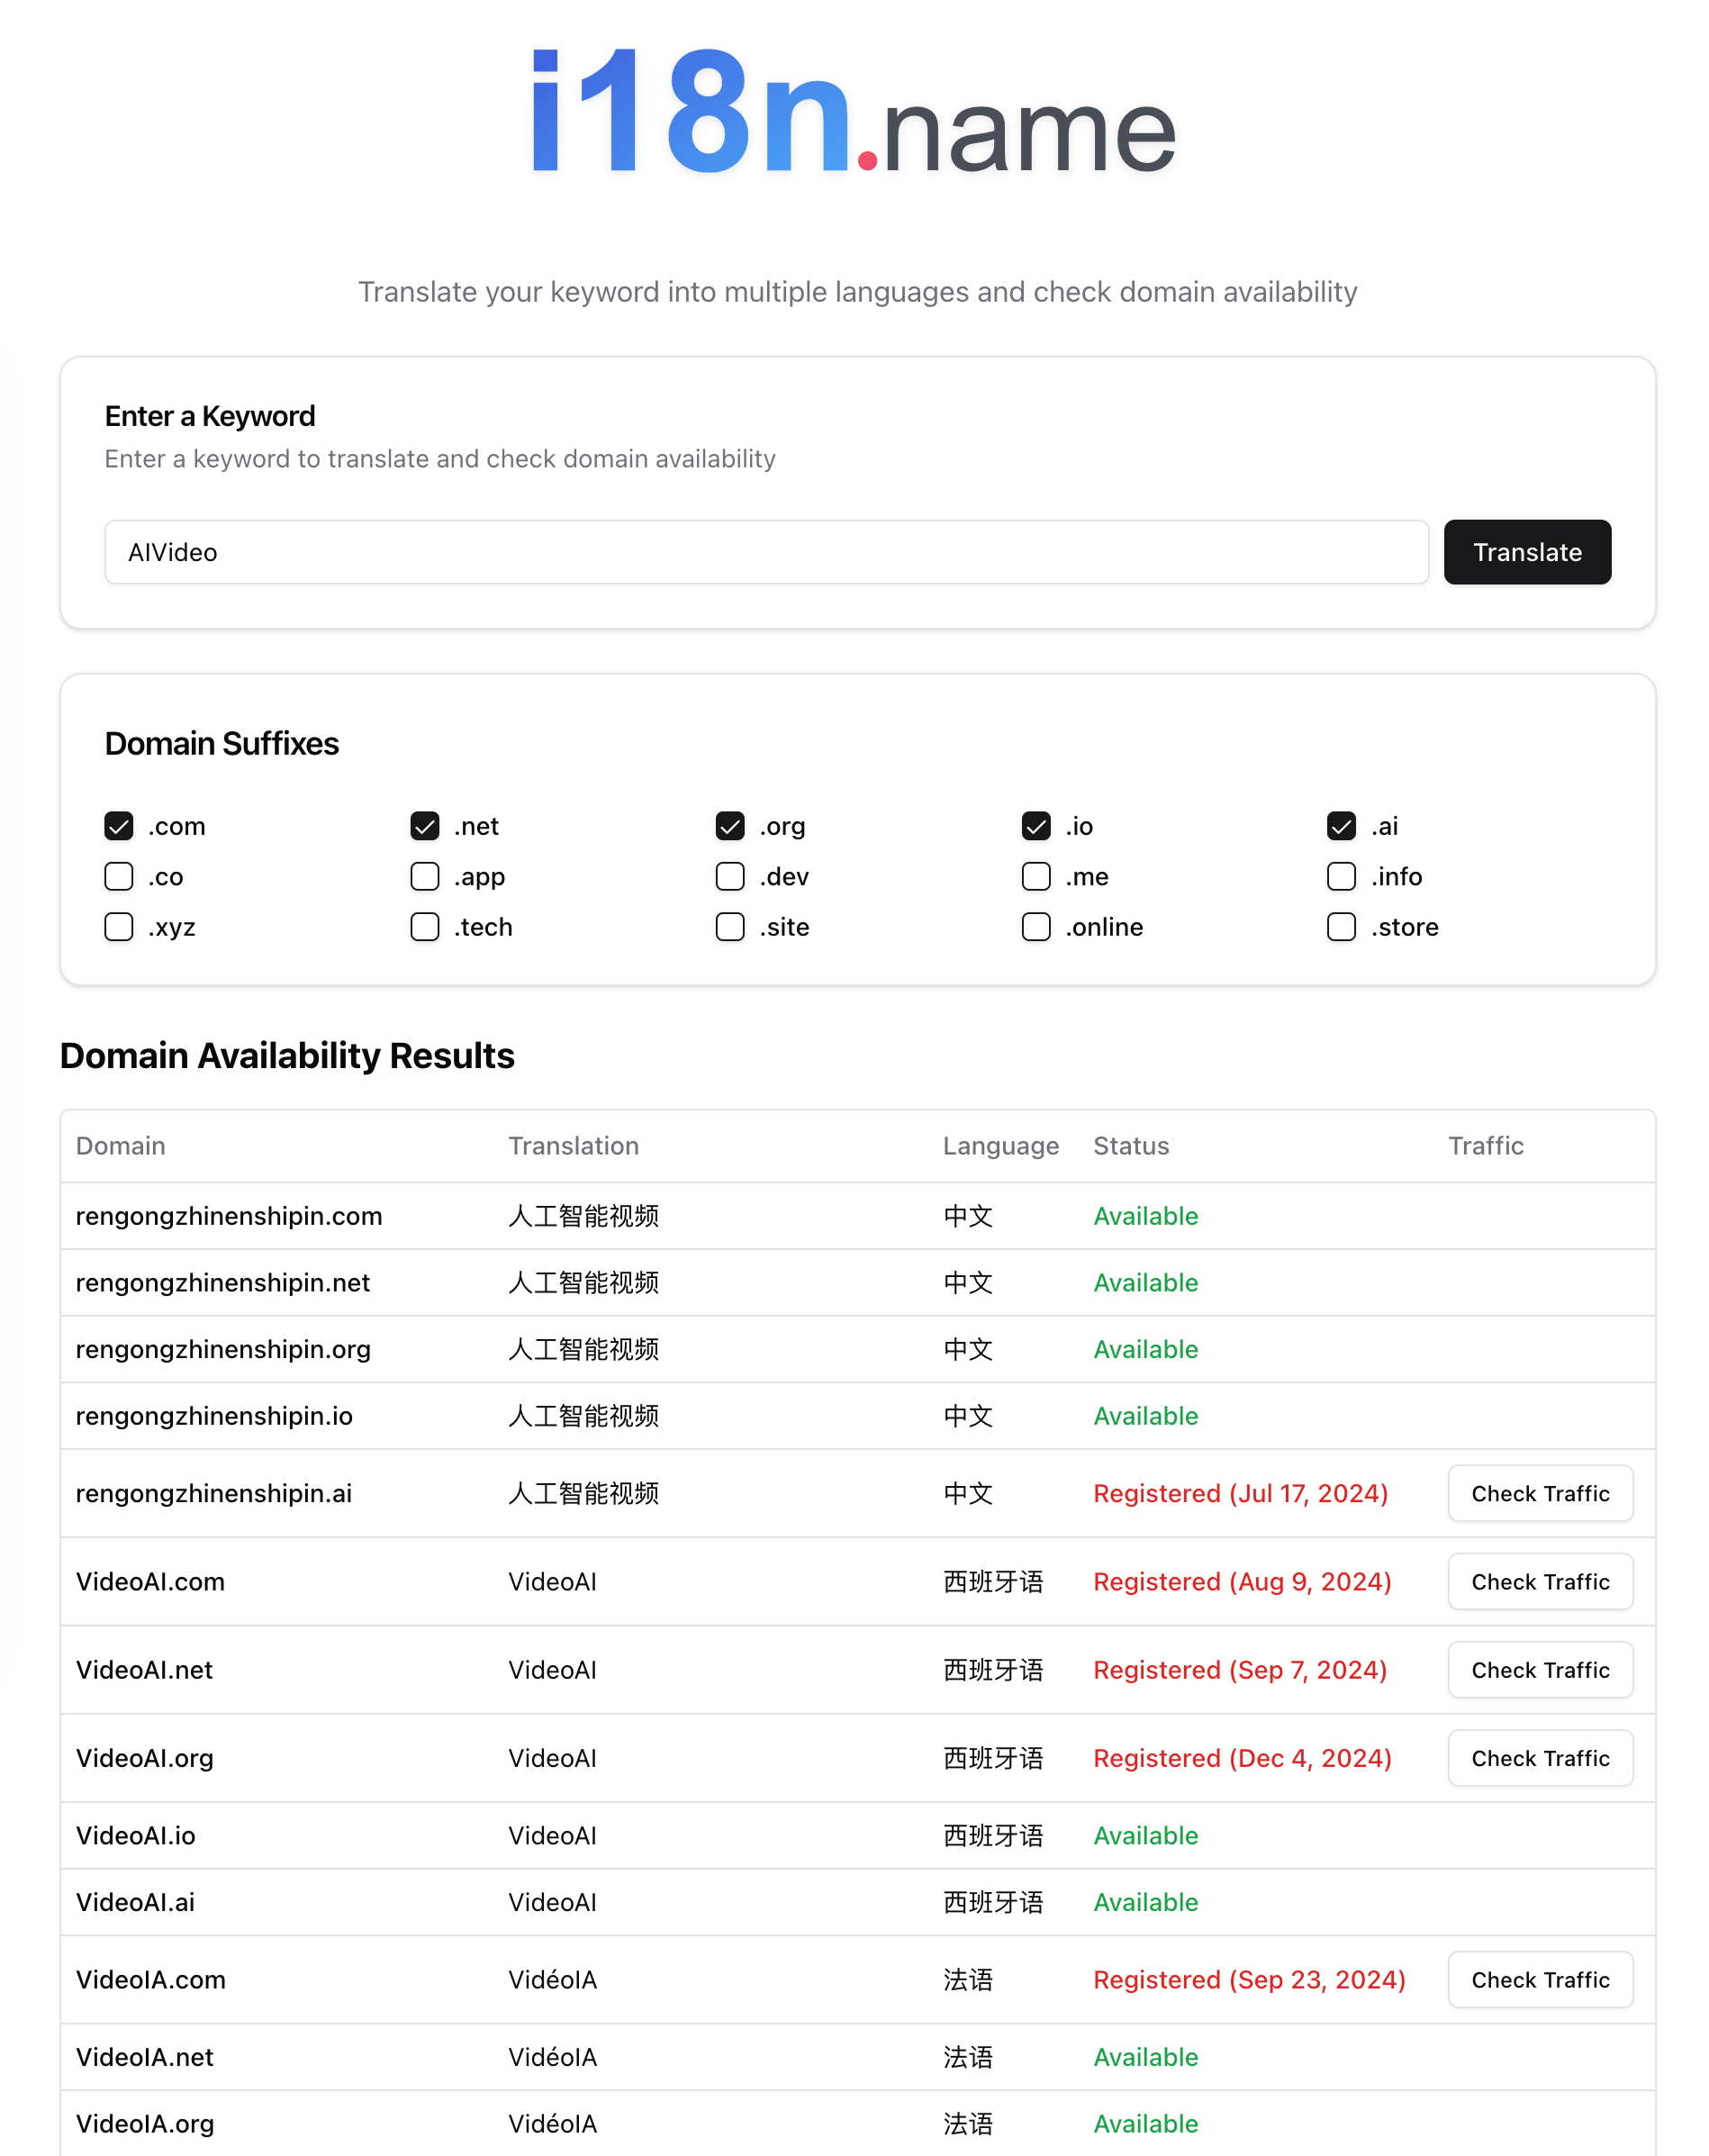Enable the .store suffix checkbox
1709x2156 pixels.
[1341, 927]
